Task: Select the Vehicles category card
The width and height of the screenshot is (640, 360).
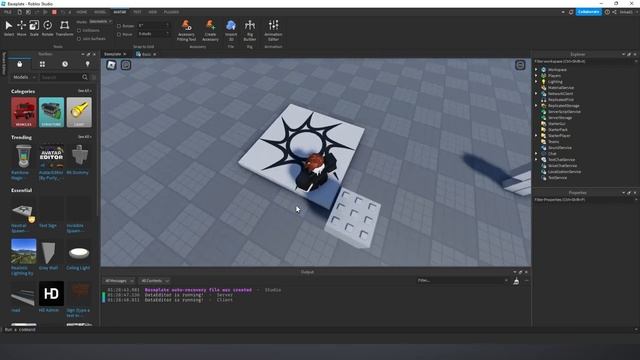Action: click(x=24, y=112)
